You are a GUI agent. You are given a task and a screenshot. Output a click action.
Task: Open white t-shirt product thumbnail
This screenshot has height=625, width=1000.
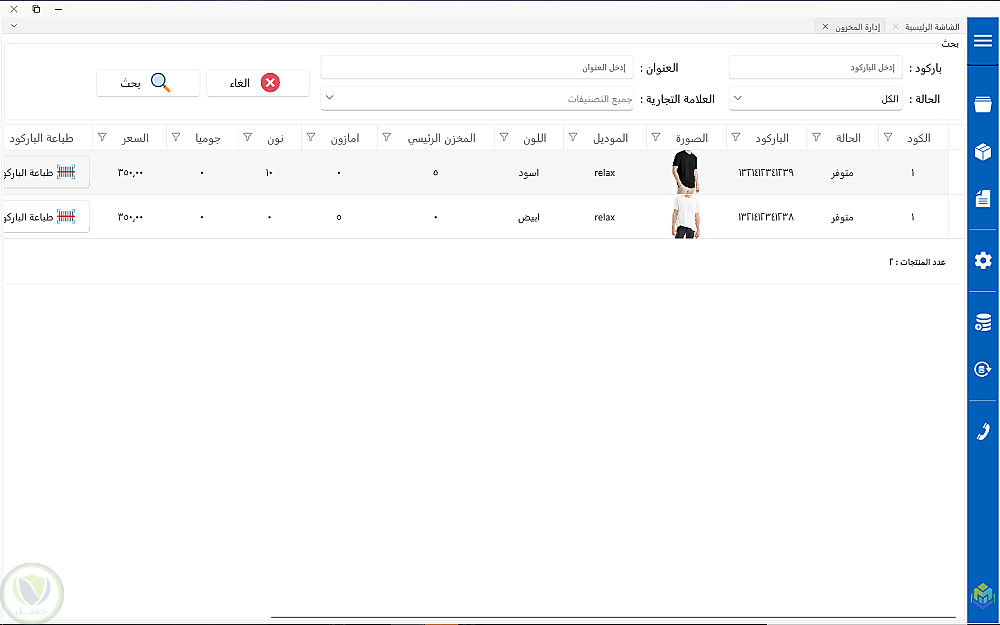(x=686, y=217)
